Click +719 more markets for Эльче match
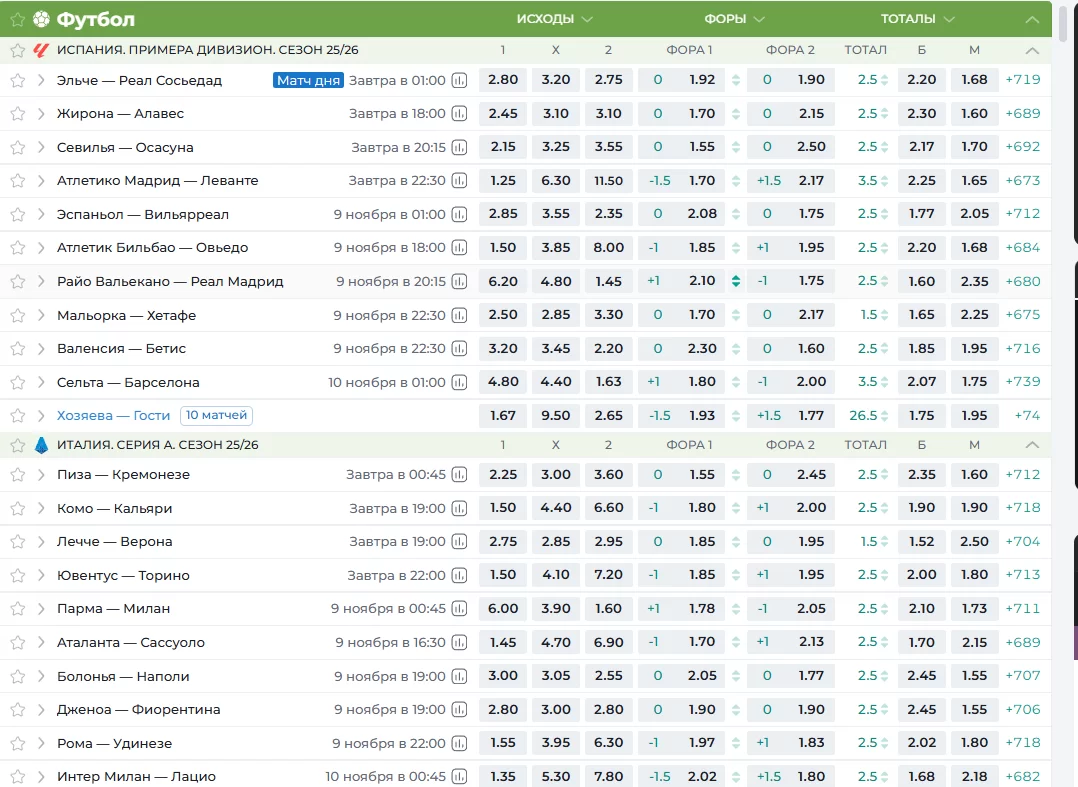 pos(1022,80)
